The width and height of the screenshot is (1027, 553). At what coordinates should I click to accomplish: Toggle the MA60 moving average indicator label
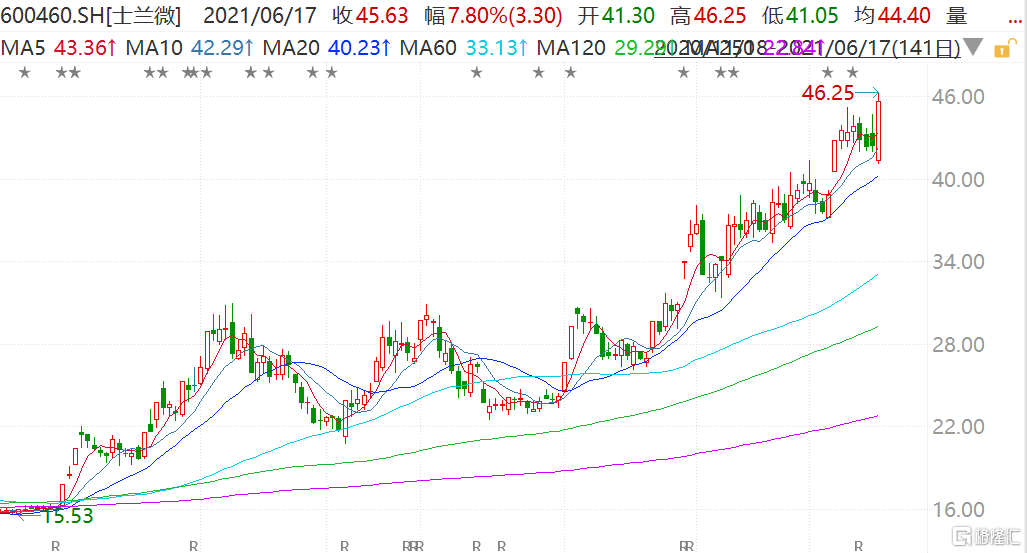point(464,48)
